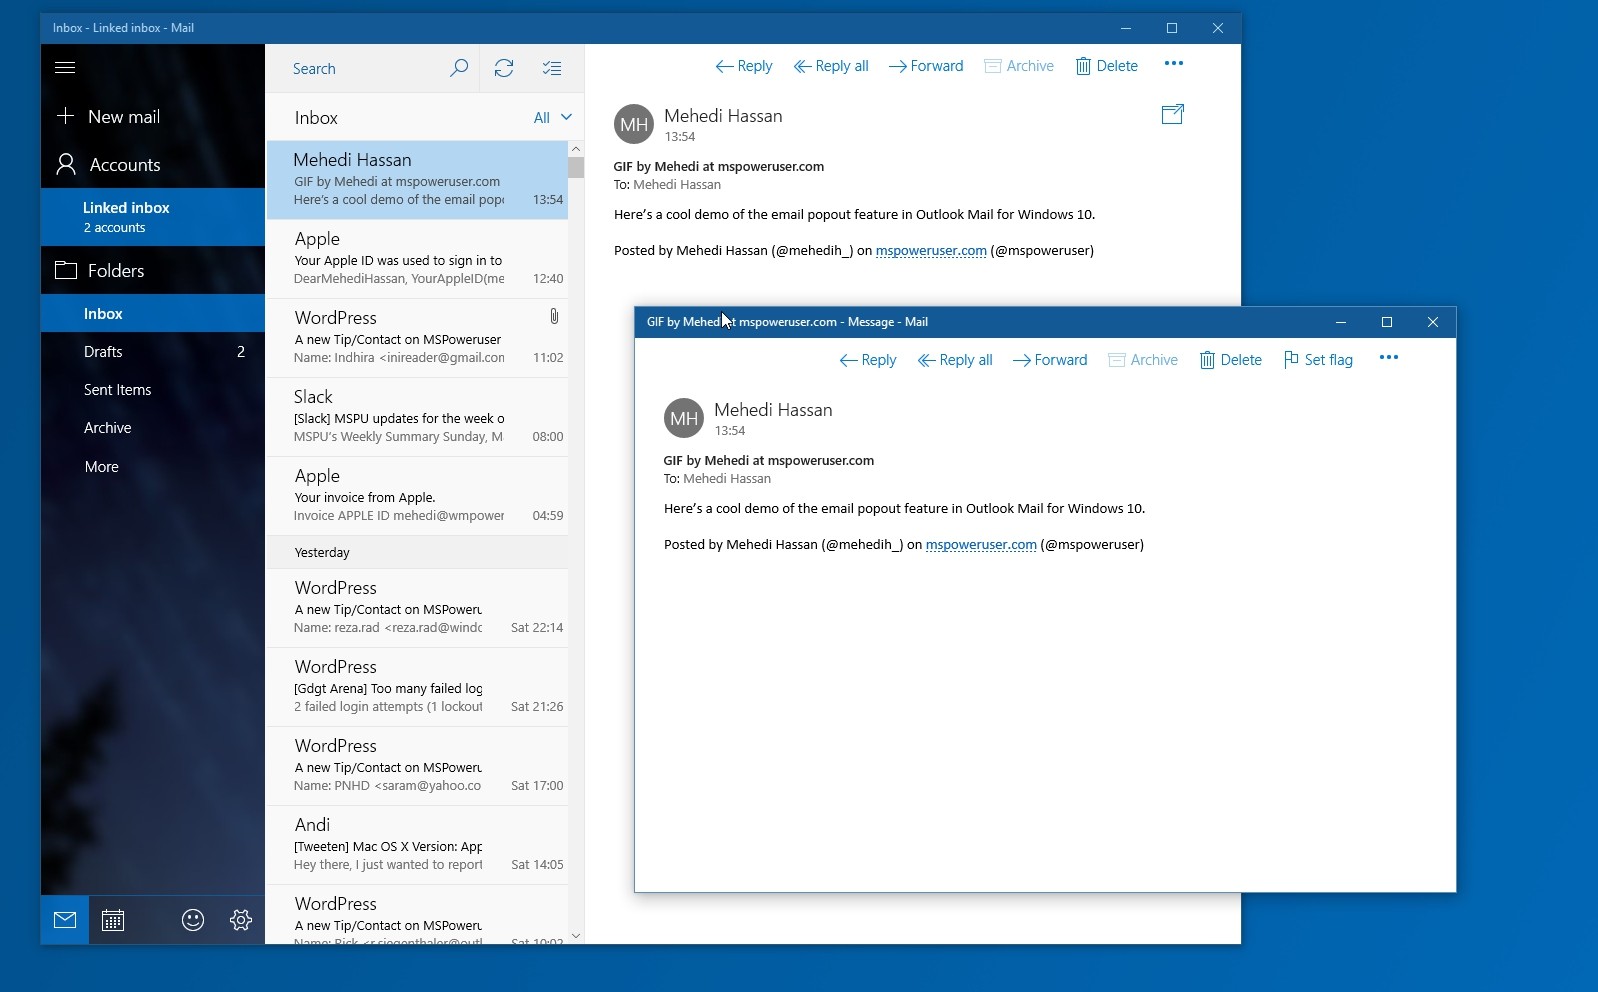1598x992 pixels.
Task: Click the sync mailbox refresh icon
Action: pyautogui.click(x=504, y=68)
